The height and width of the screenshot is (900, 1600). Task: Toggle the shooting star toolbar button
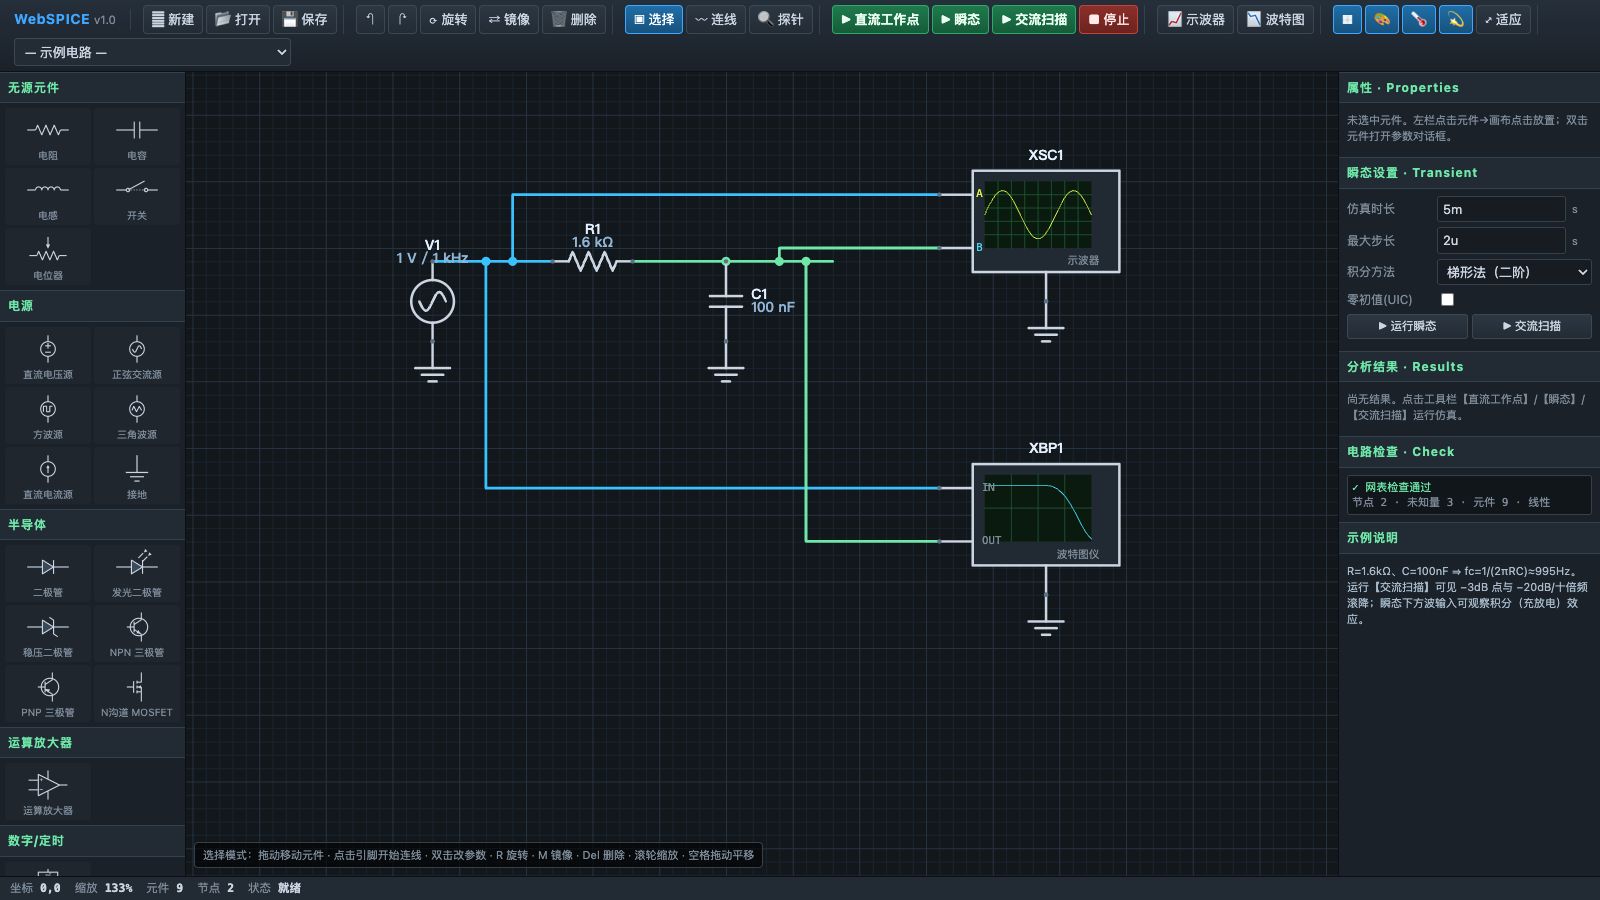tap(1456, 19)
